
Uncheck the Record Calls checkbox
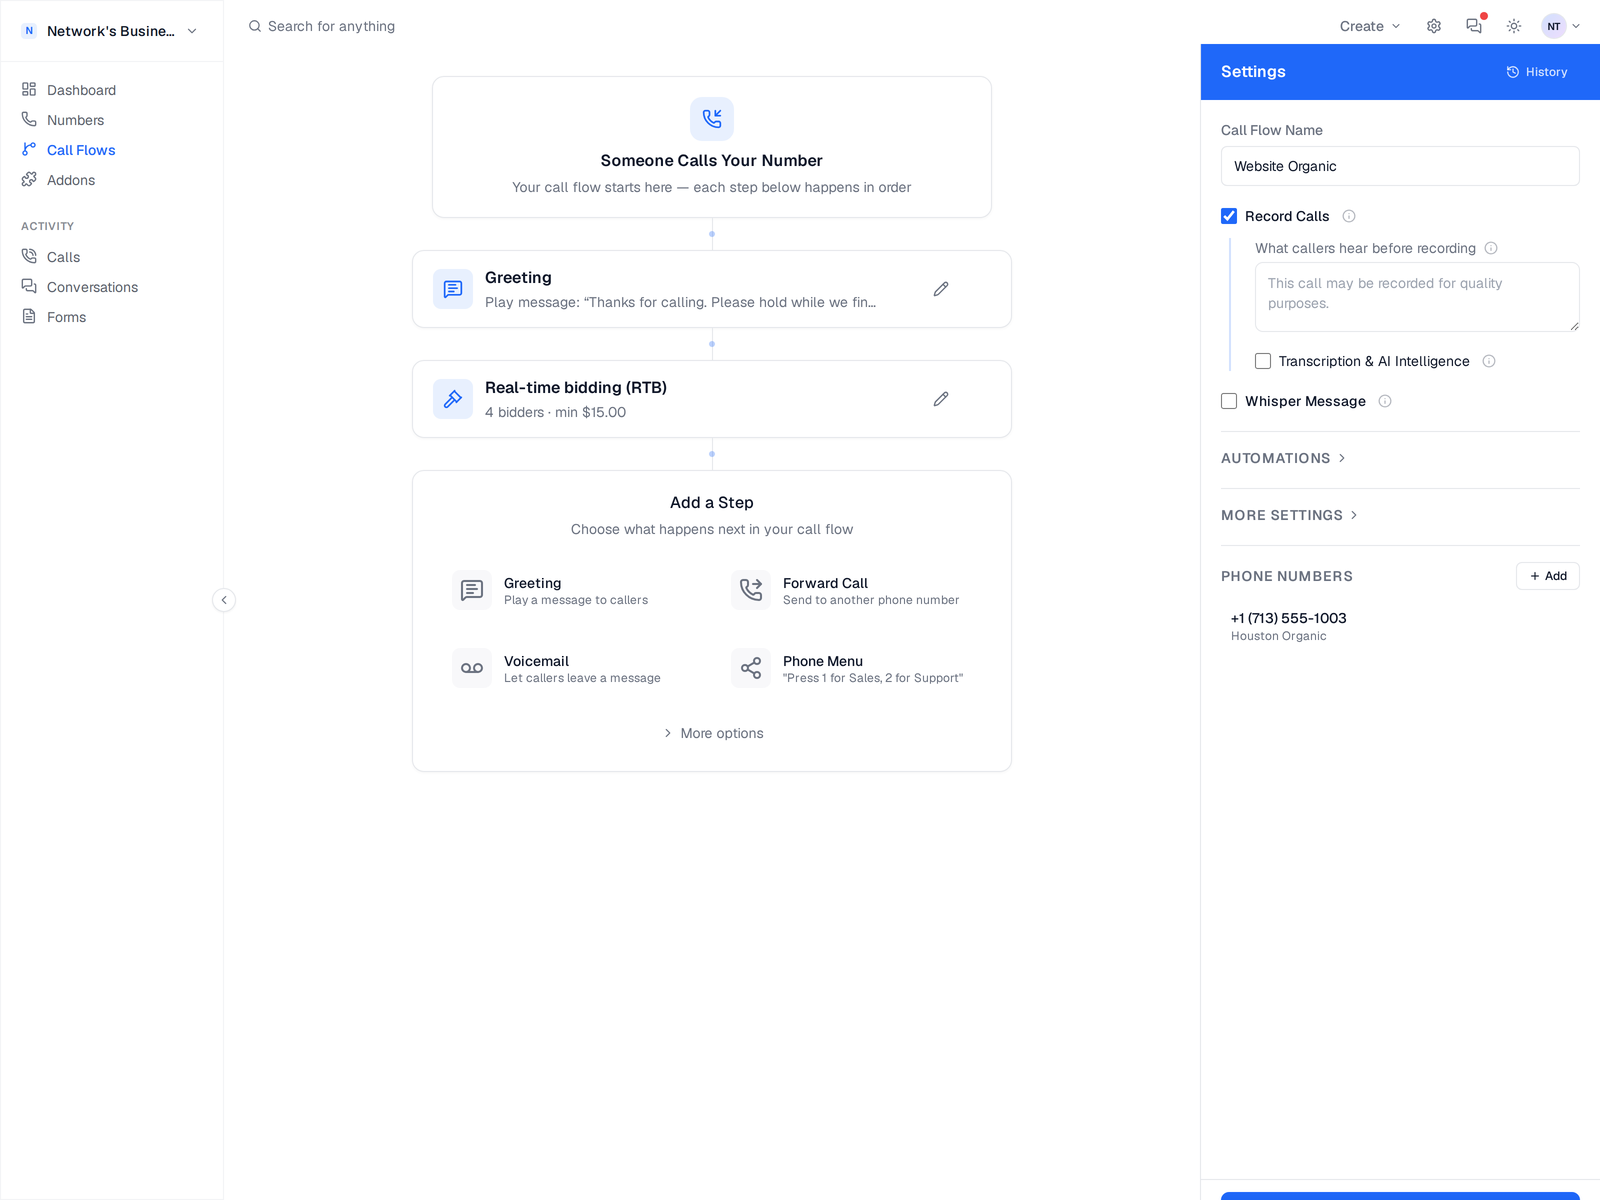pyautogui.click(x=1229, y=216)
